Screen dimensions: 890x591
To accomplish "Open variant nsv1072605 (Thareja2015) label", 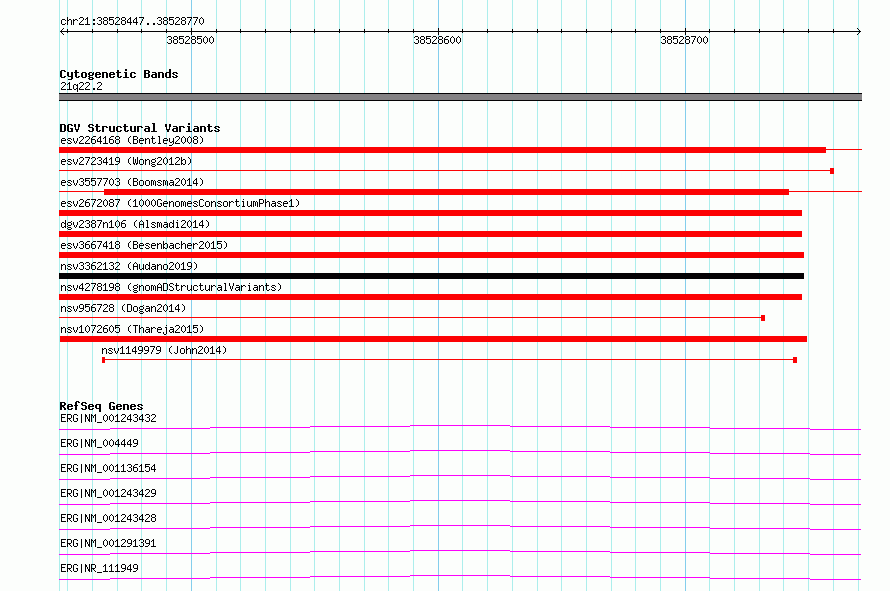I will pyautogui.click(x=132, y=329).
